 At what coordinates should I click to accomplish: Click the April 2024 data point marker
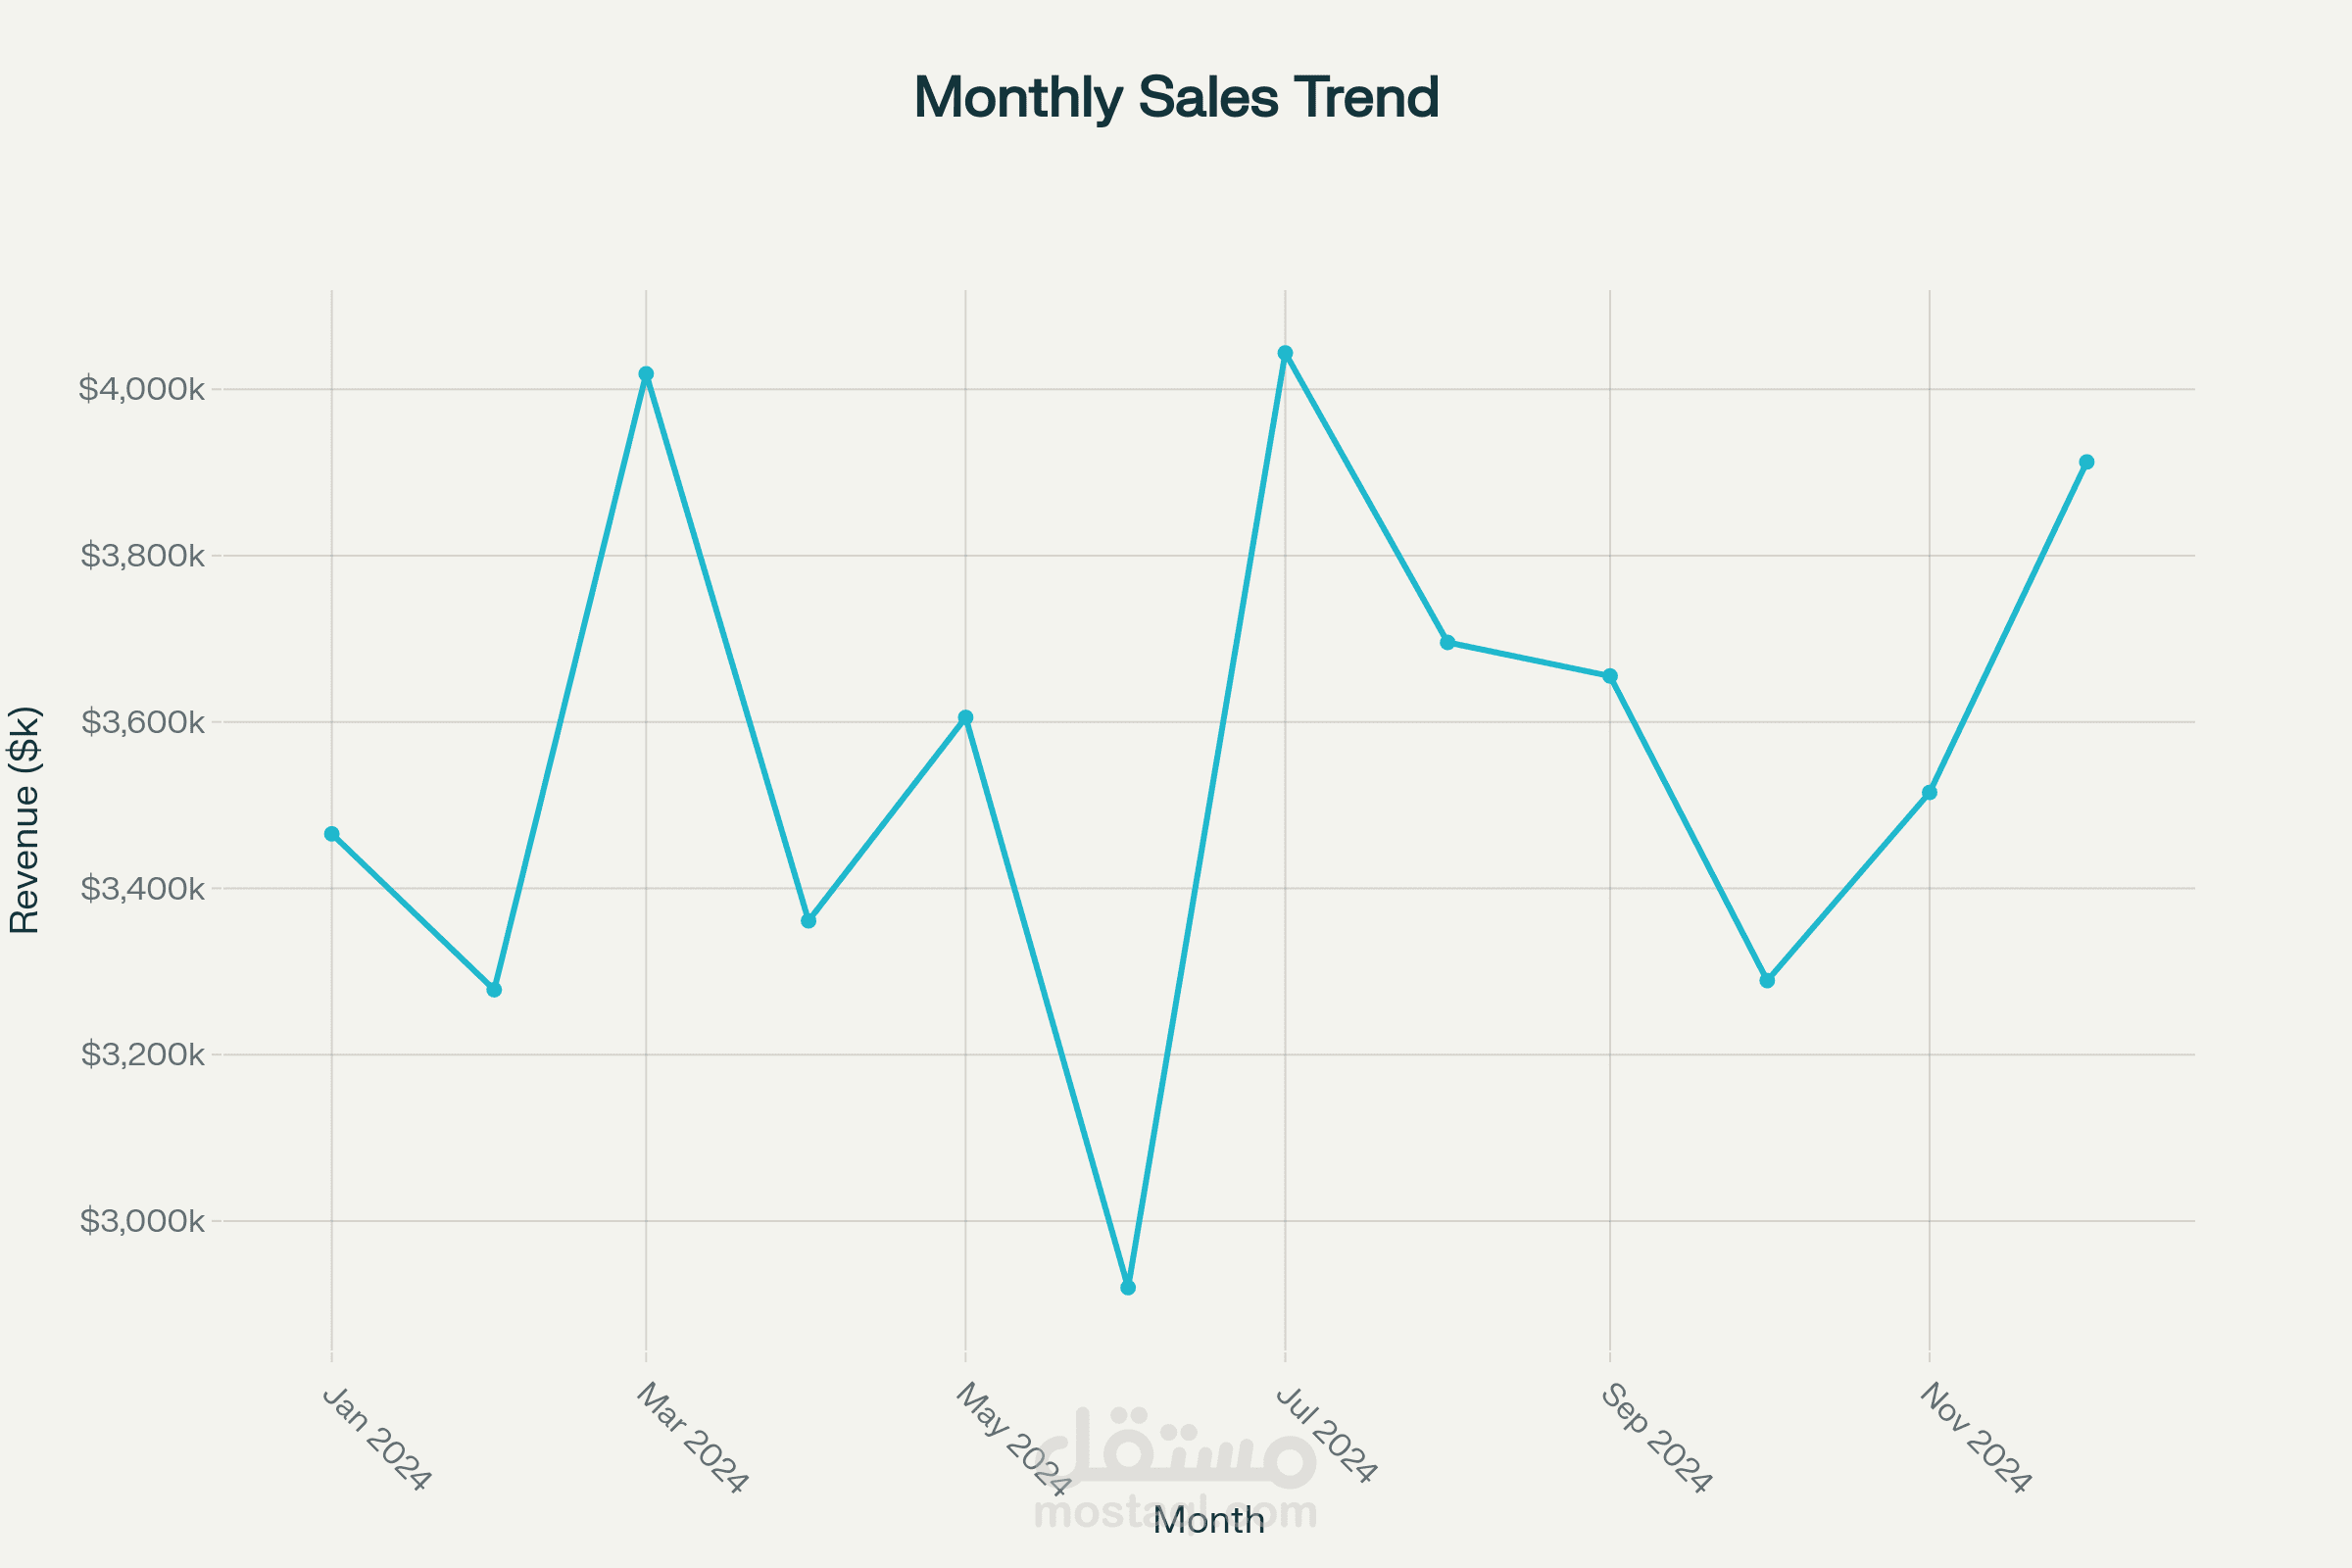(x=809, y=921)
